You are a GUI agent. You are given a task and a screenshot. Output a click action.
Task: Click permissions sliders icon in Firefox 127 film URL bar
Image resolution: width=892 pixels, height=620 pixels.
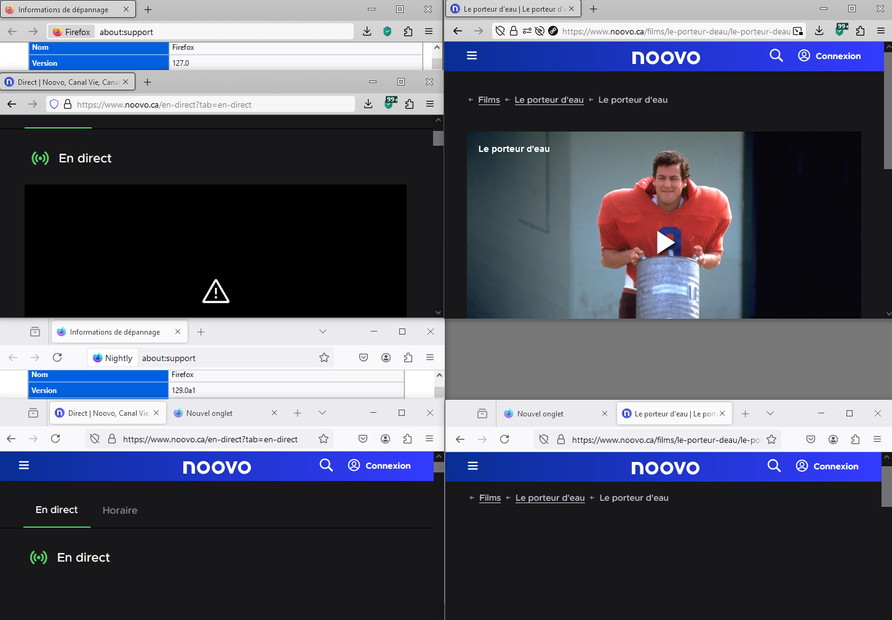coord(527,31)
